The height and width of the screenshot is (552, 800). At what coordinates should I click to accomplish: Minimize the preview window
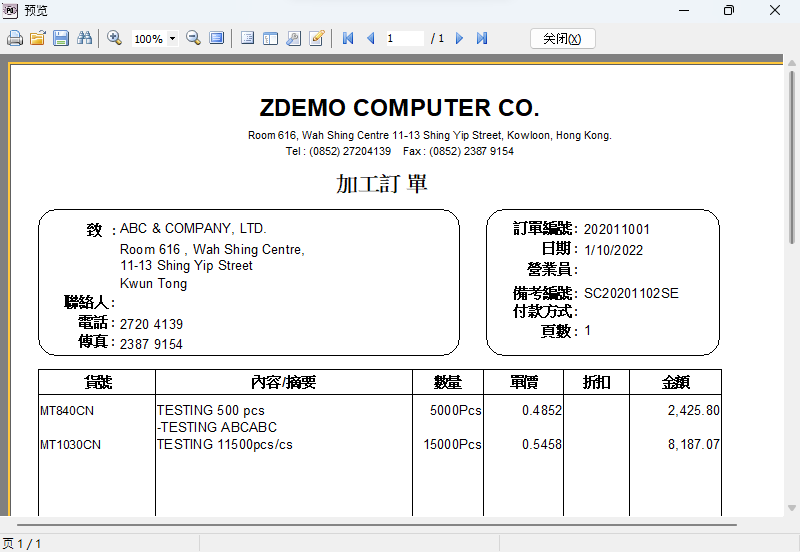point(684,10)
